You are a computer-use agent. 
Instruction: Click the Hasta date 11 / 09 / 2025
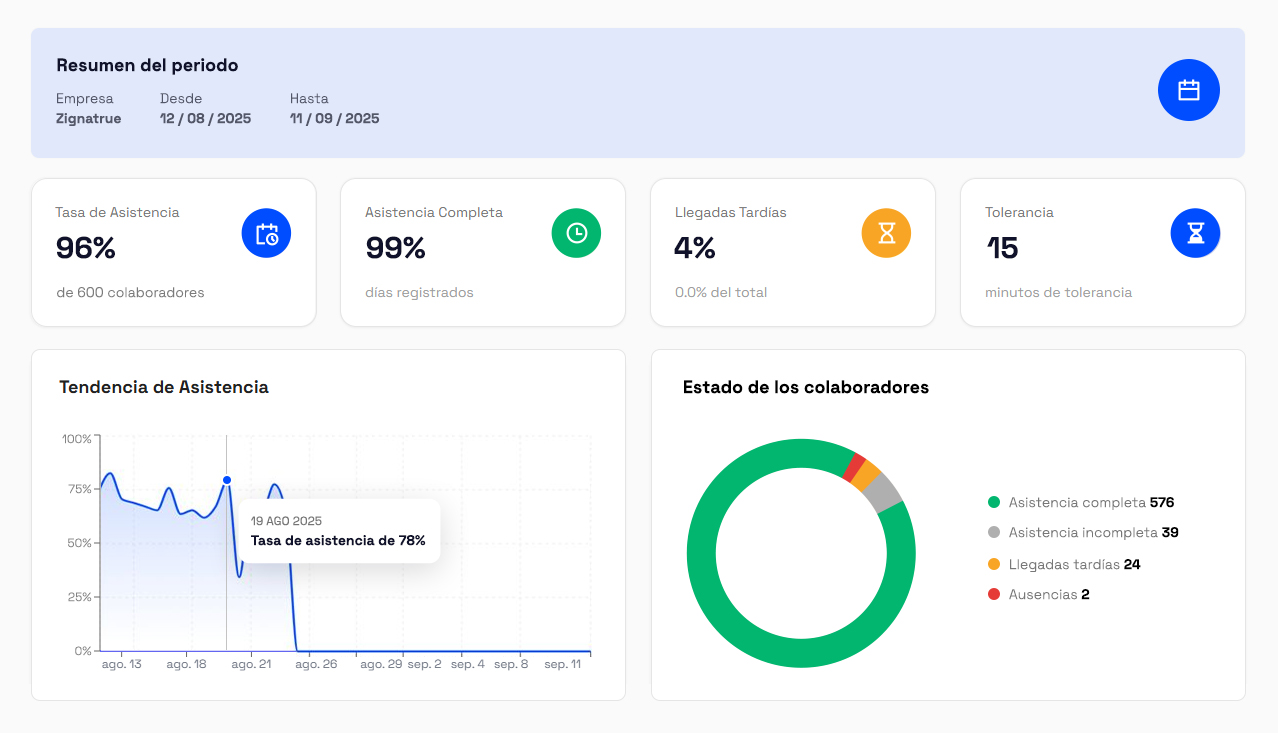pos(334,118)
